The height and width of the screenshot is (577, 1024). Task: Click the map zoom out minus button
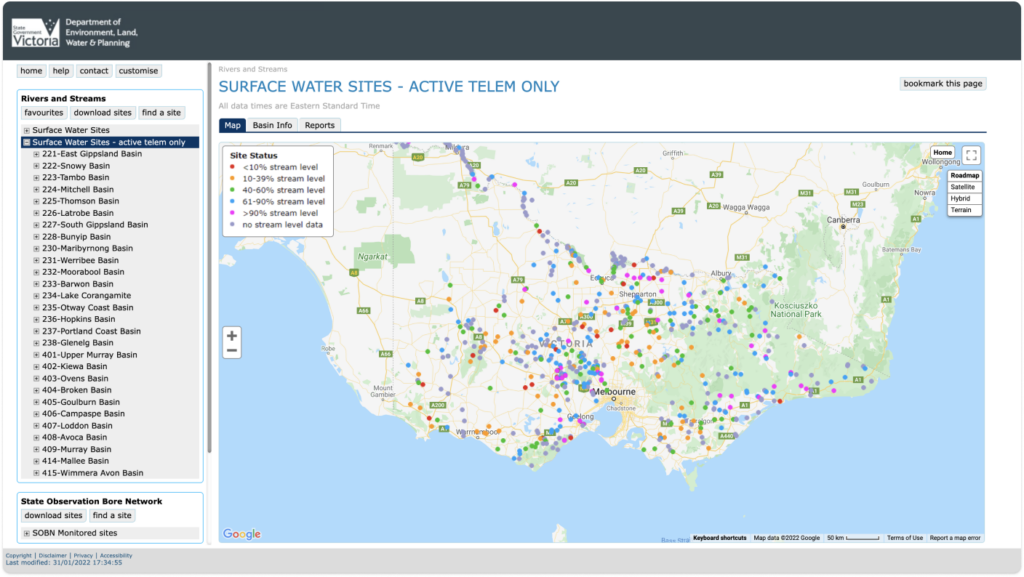pos(232,351)
